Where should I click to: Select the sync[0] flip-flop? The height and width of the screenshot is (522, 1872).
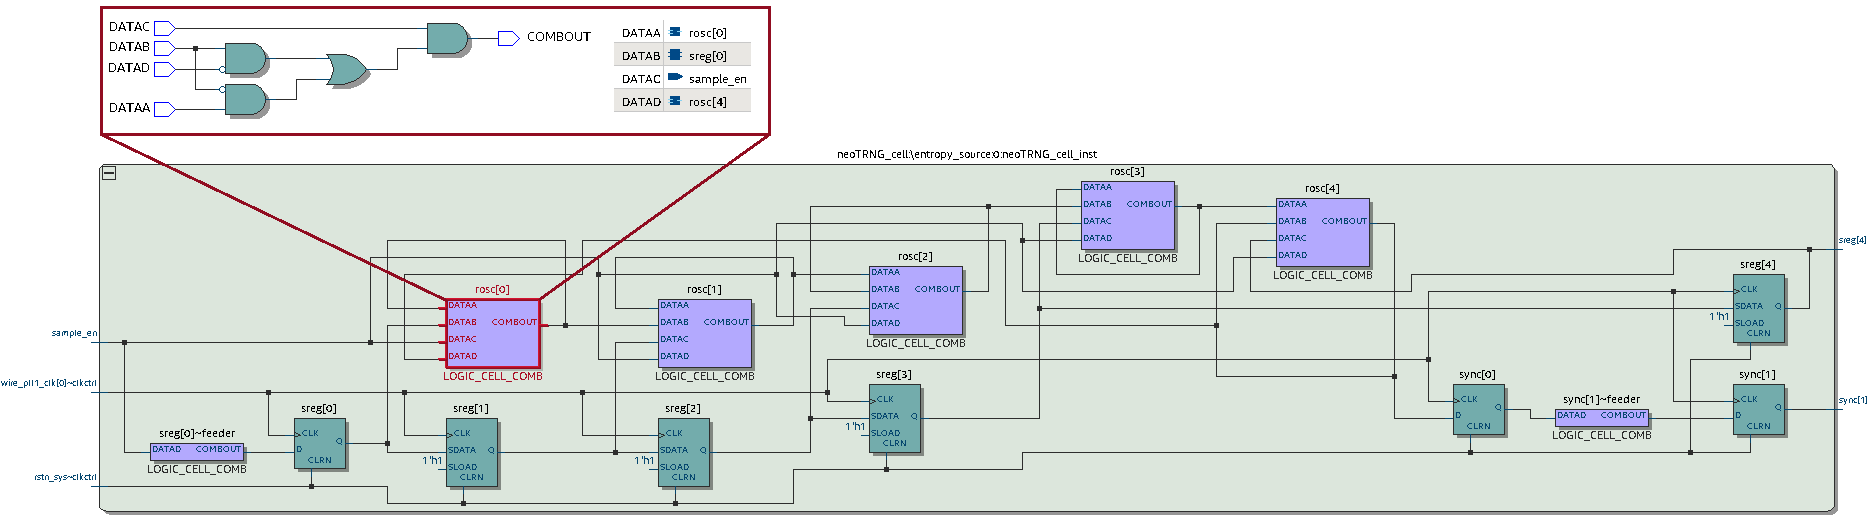coord(1479,410)
